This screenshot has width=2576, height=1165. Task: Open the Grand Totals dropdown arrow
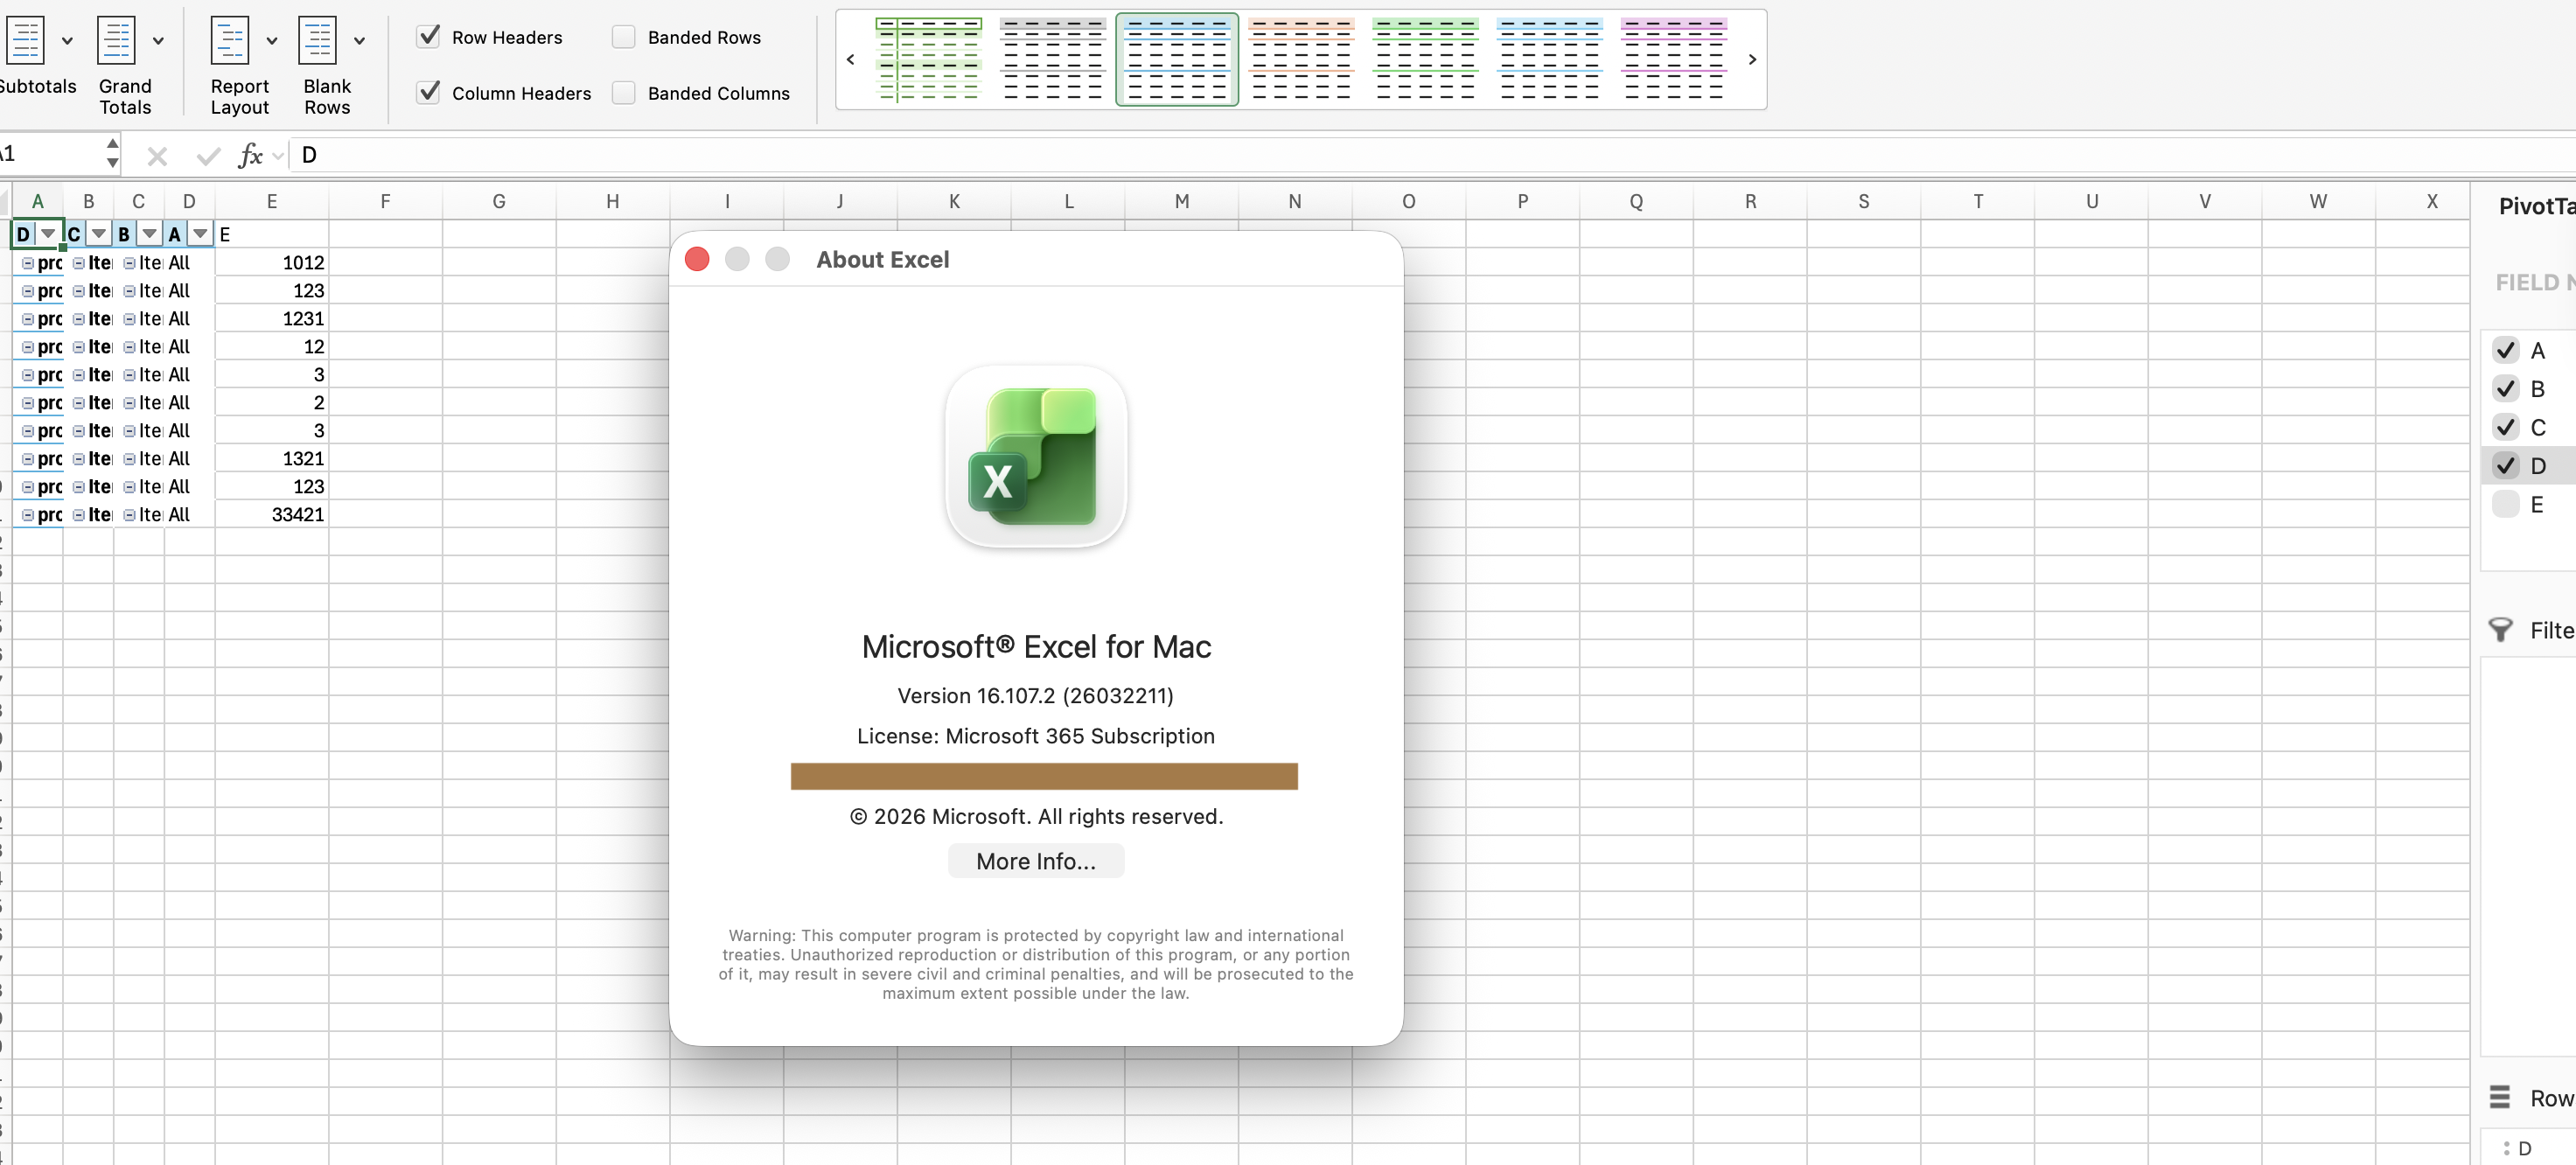click(x=158, y=41)
